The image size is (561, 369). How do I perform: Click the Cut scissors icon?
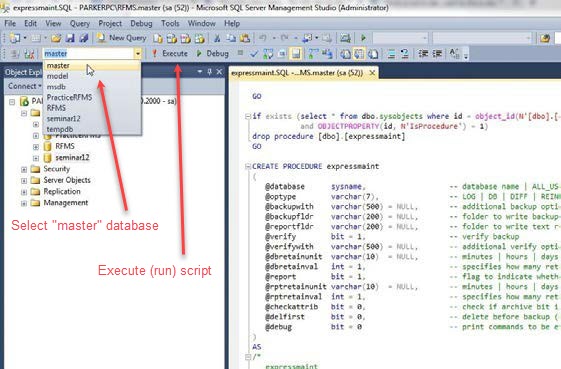pyautogui.click(x=217, y=38)
